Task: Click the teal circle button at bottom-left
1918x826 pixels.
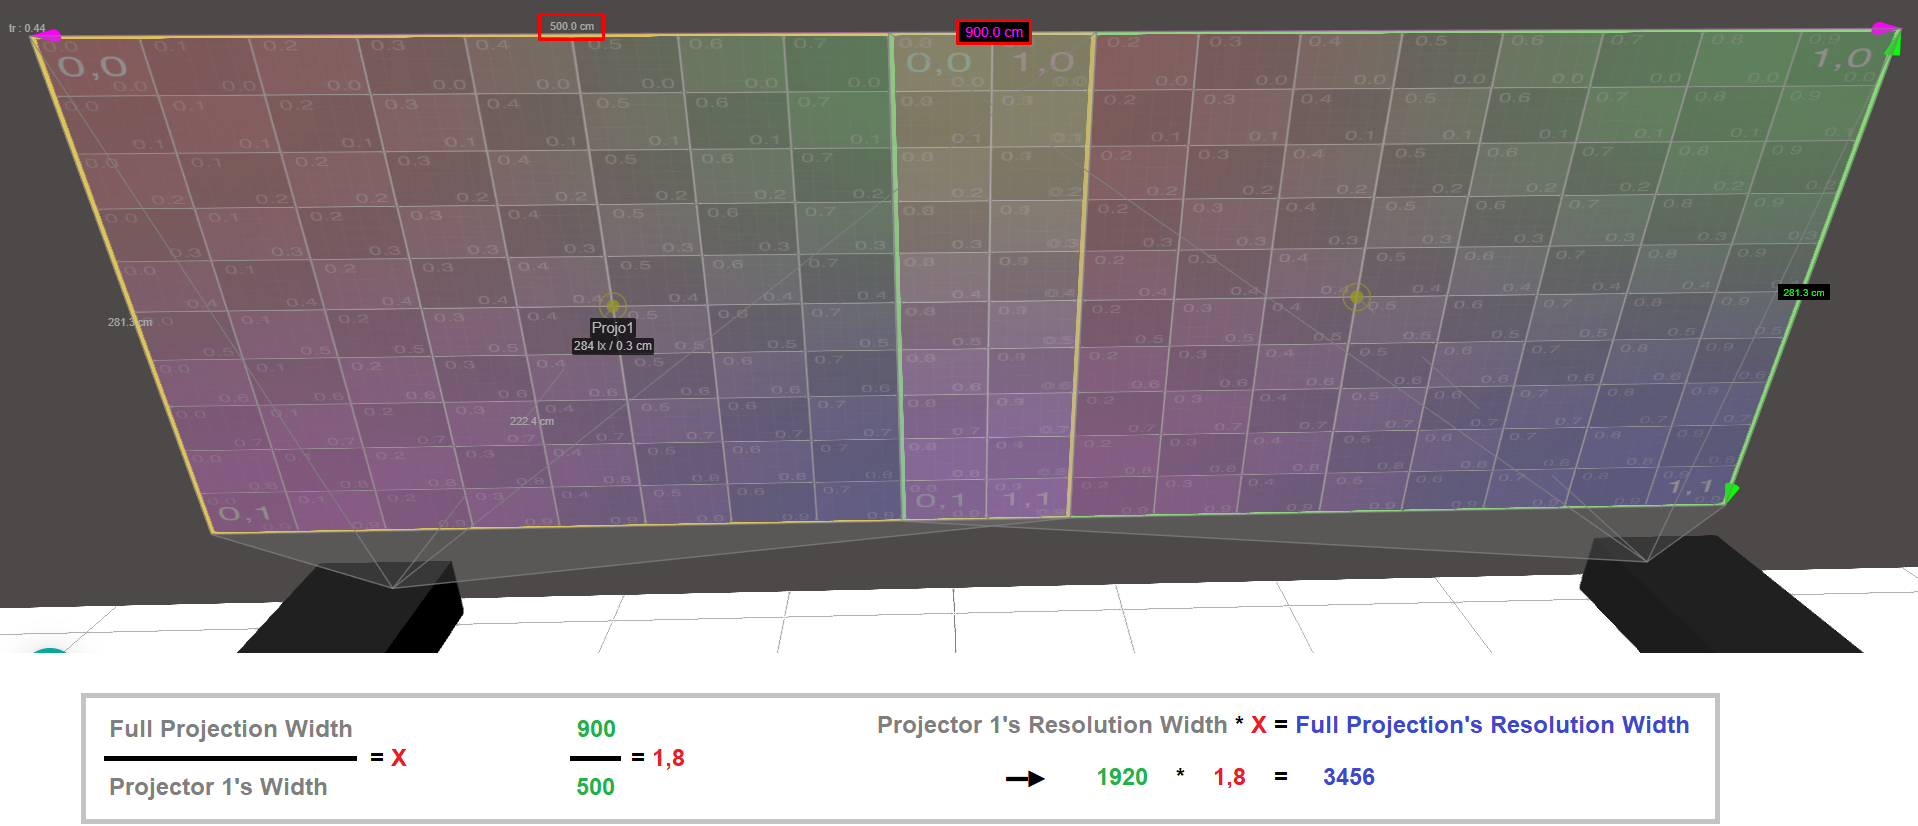Action: click(x=49, y=650)
